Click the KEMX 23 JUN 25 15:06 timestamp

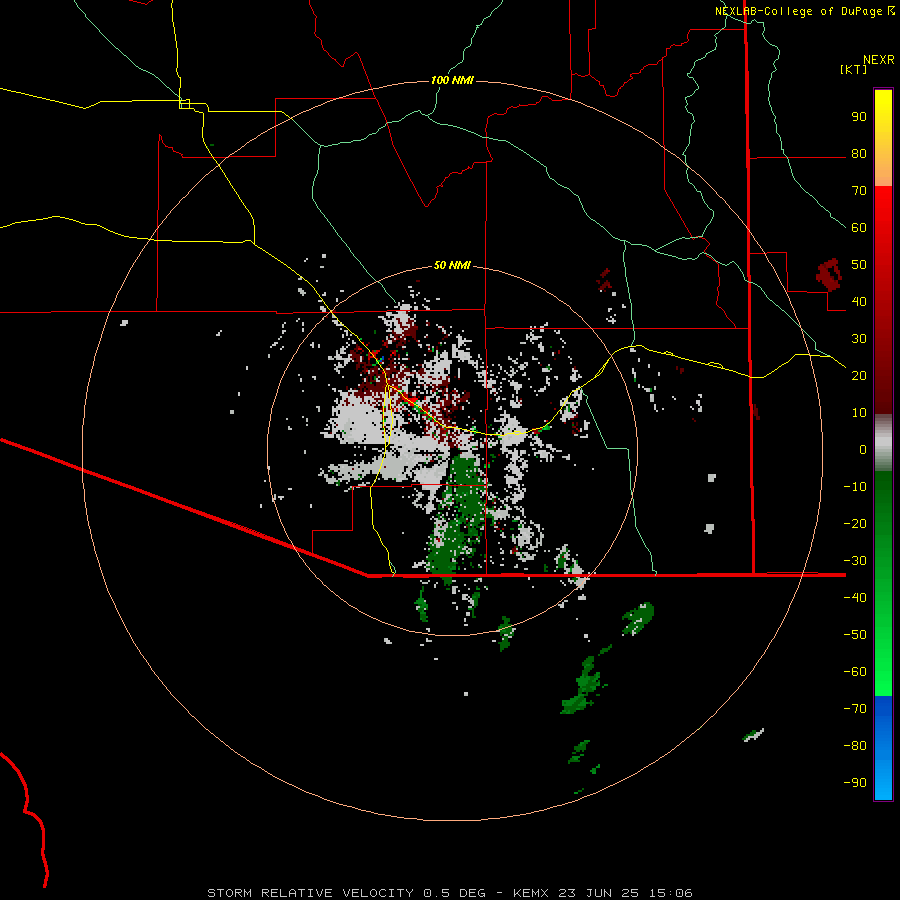pos(603,893)
